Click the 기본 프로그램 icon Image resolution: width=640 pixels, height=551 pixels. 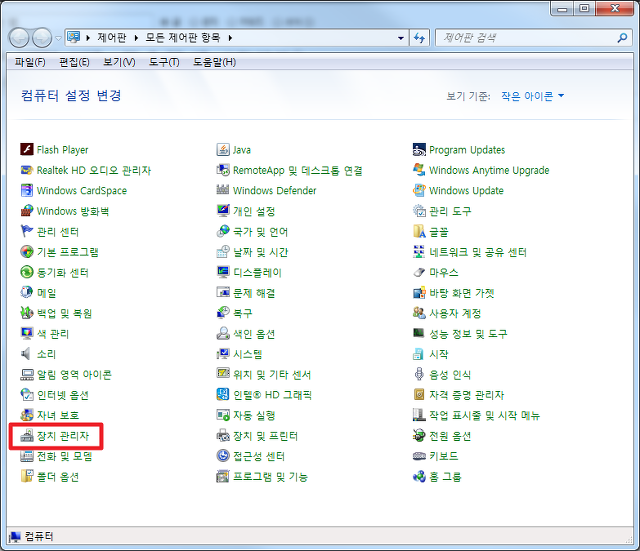pyautogui.click(x=27, y=252)
